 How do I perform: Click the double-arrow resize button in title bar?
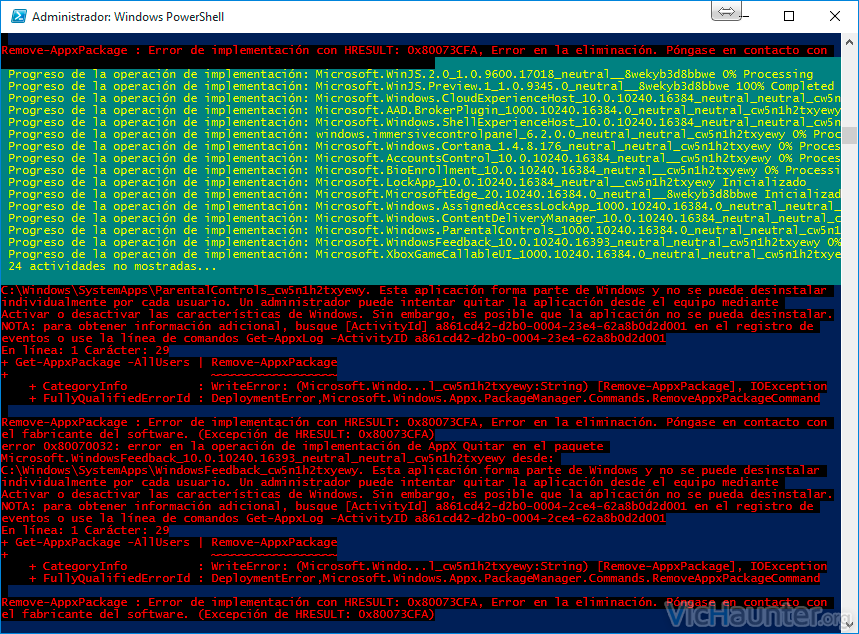tap(726, 11)
